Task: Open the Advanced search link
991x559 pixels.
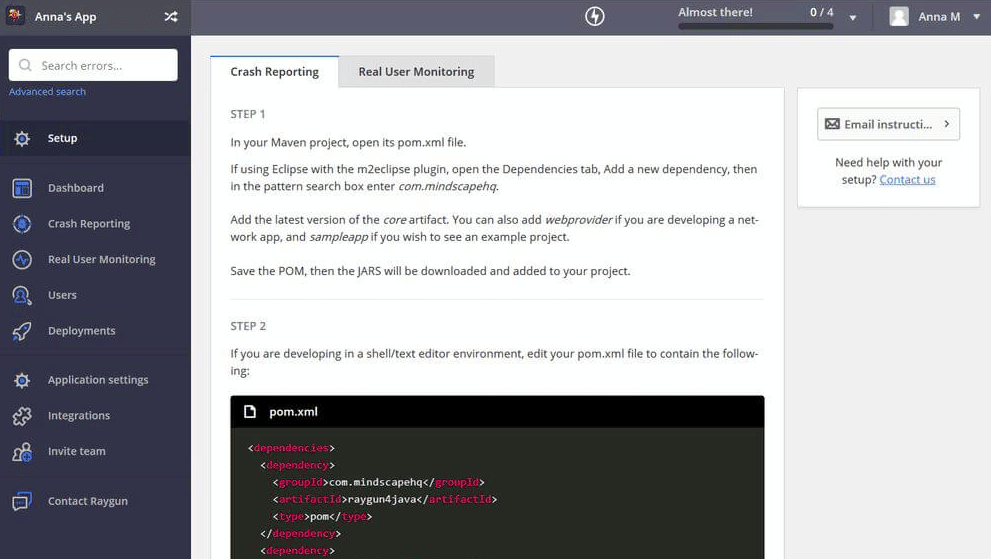Action: (x=47, y=92)
